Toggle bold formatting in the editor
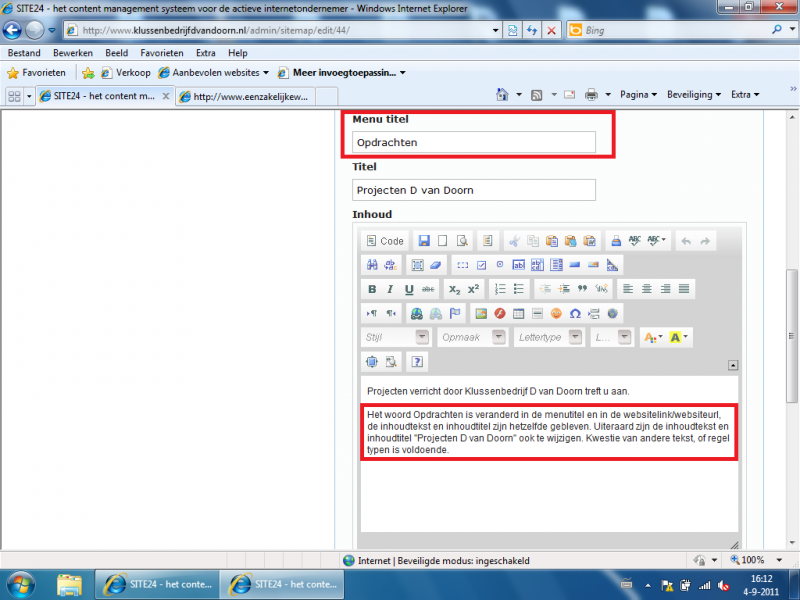Image resolution: width=800 pixels, height=600 pixels. click(372, 289)
